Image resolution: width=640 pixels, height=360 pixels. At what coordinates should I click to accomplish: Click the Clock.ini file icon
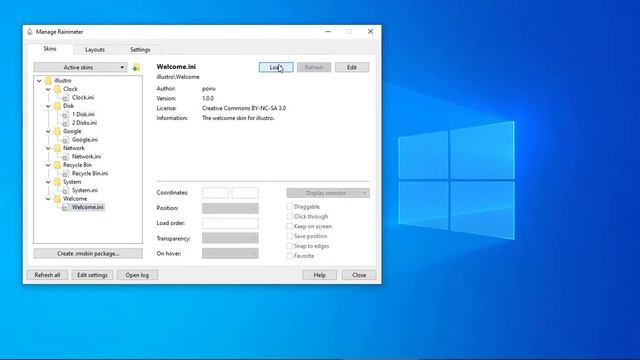[65, 98]
